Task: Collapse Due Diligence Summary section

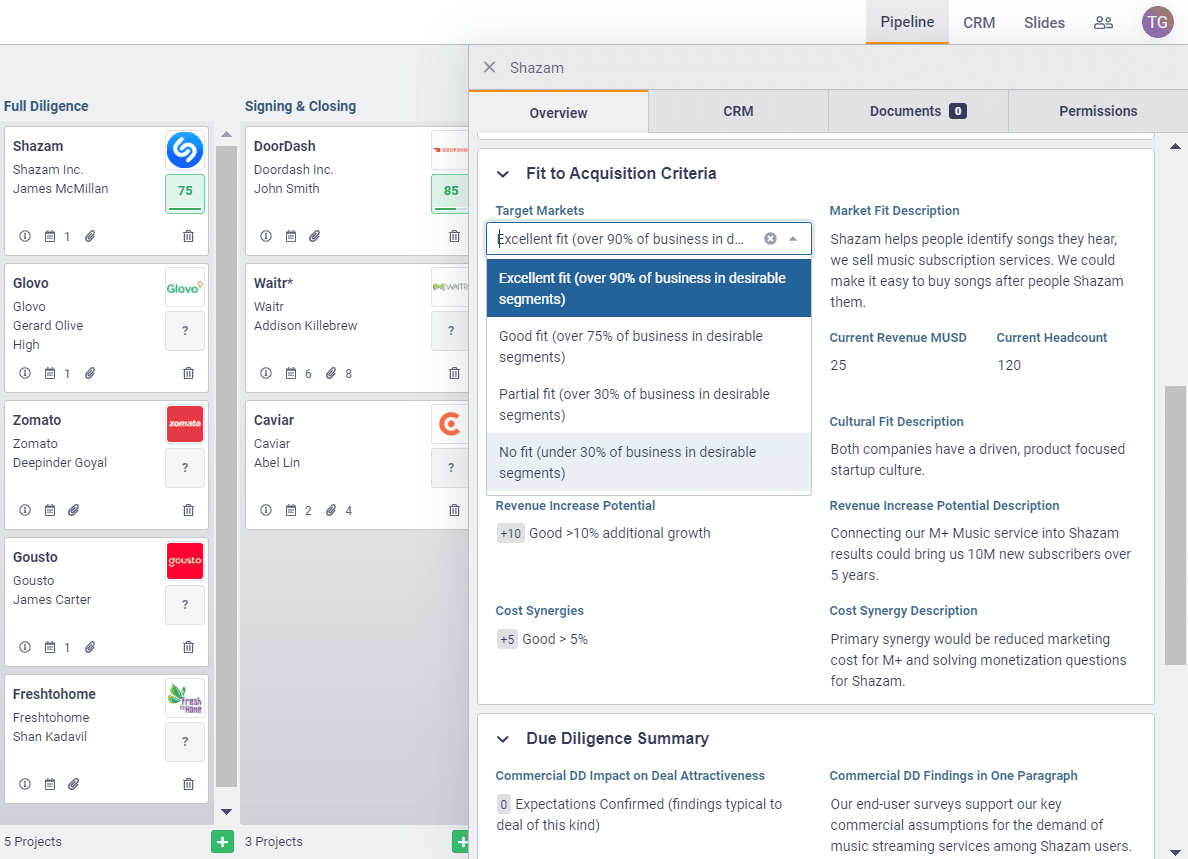Action: 502,739
